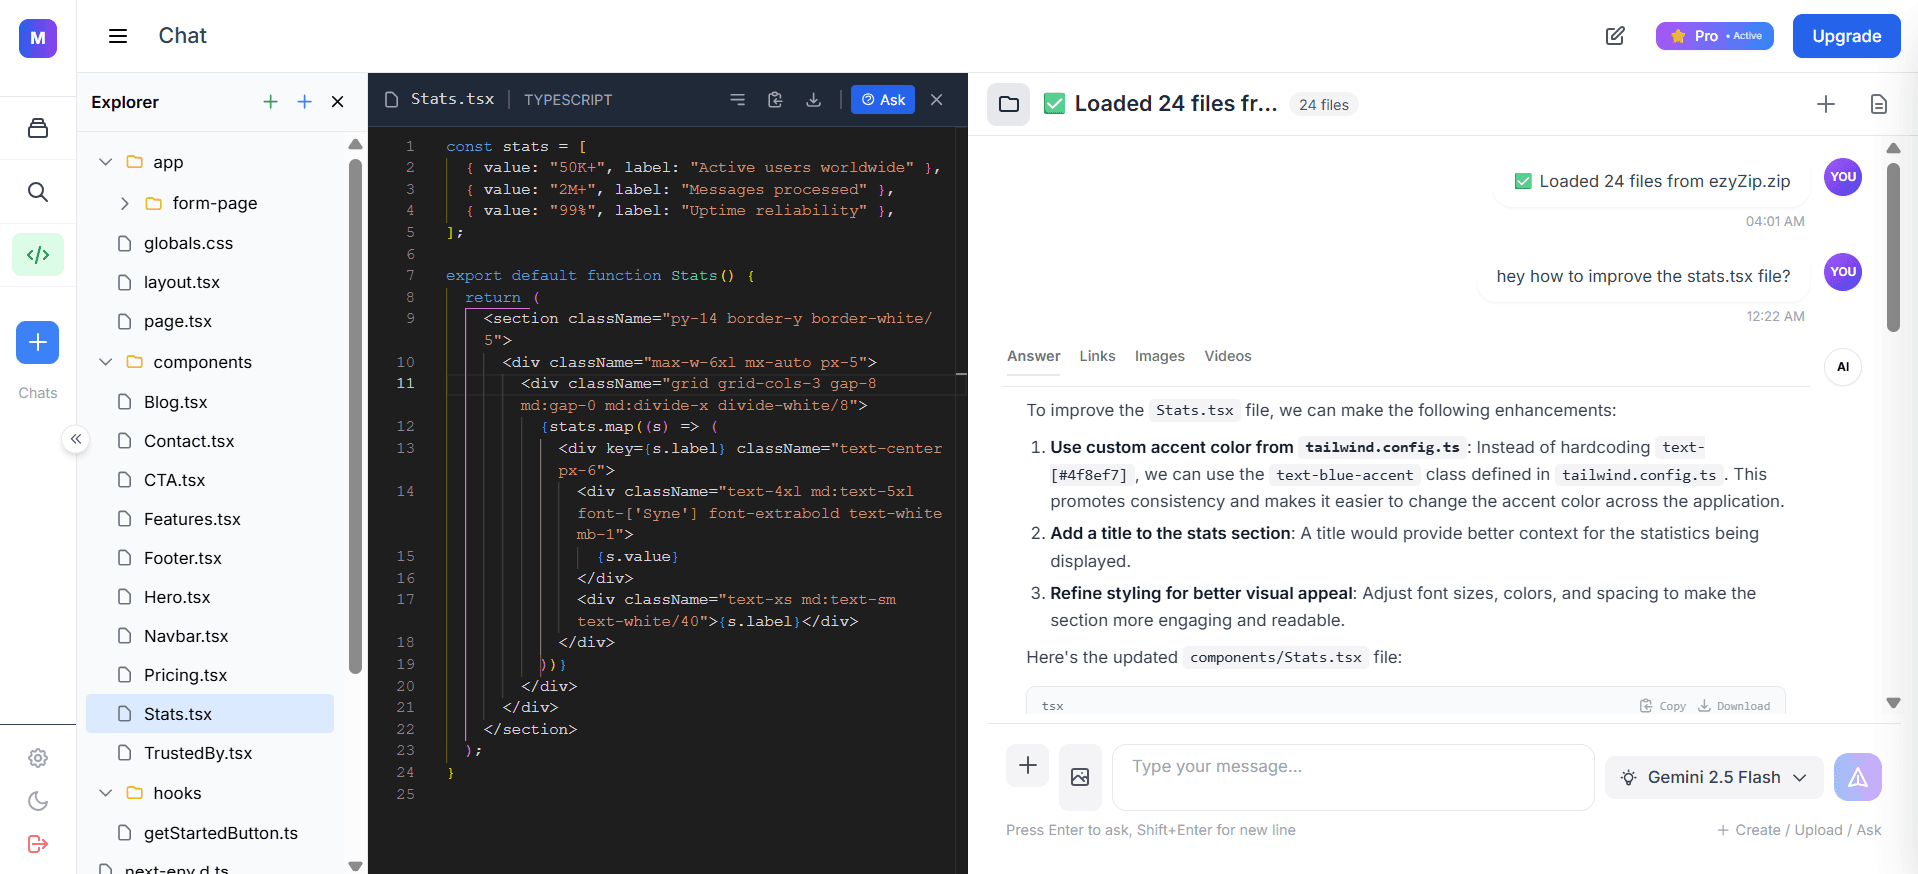Open the folder icon in chat header
The width and height of the screenshot is (1918, 874).
pyautogui.click(x=1009, y=104)
